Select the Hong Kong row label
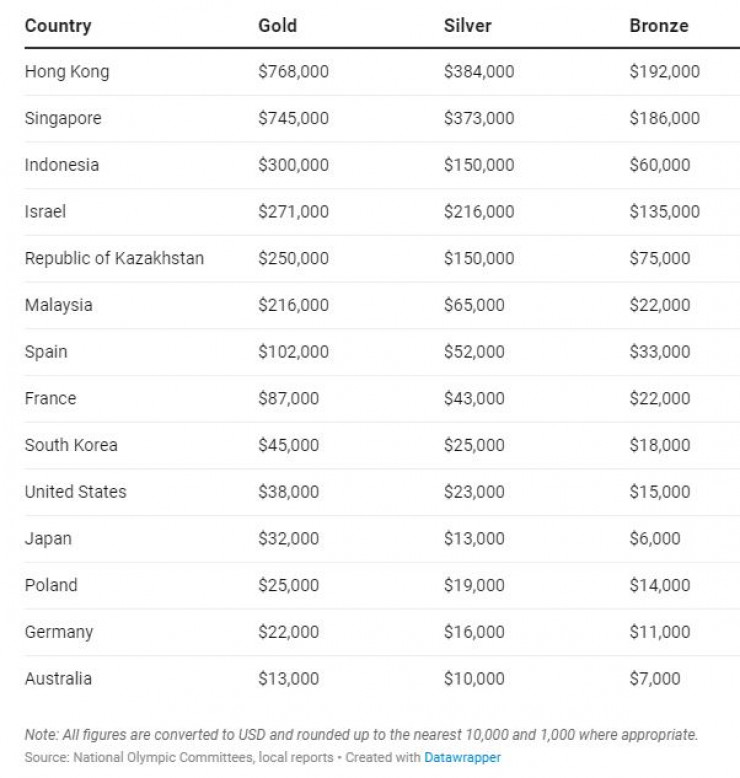 click(67, 72)
